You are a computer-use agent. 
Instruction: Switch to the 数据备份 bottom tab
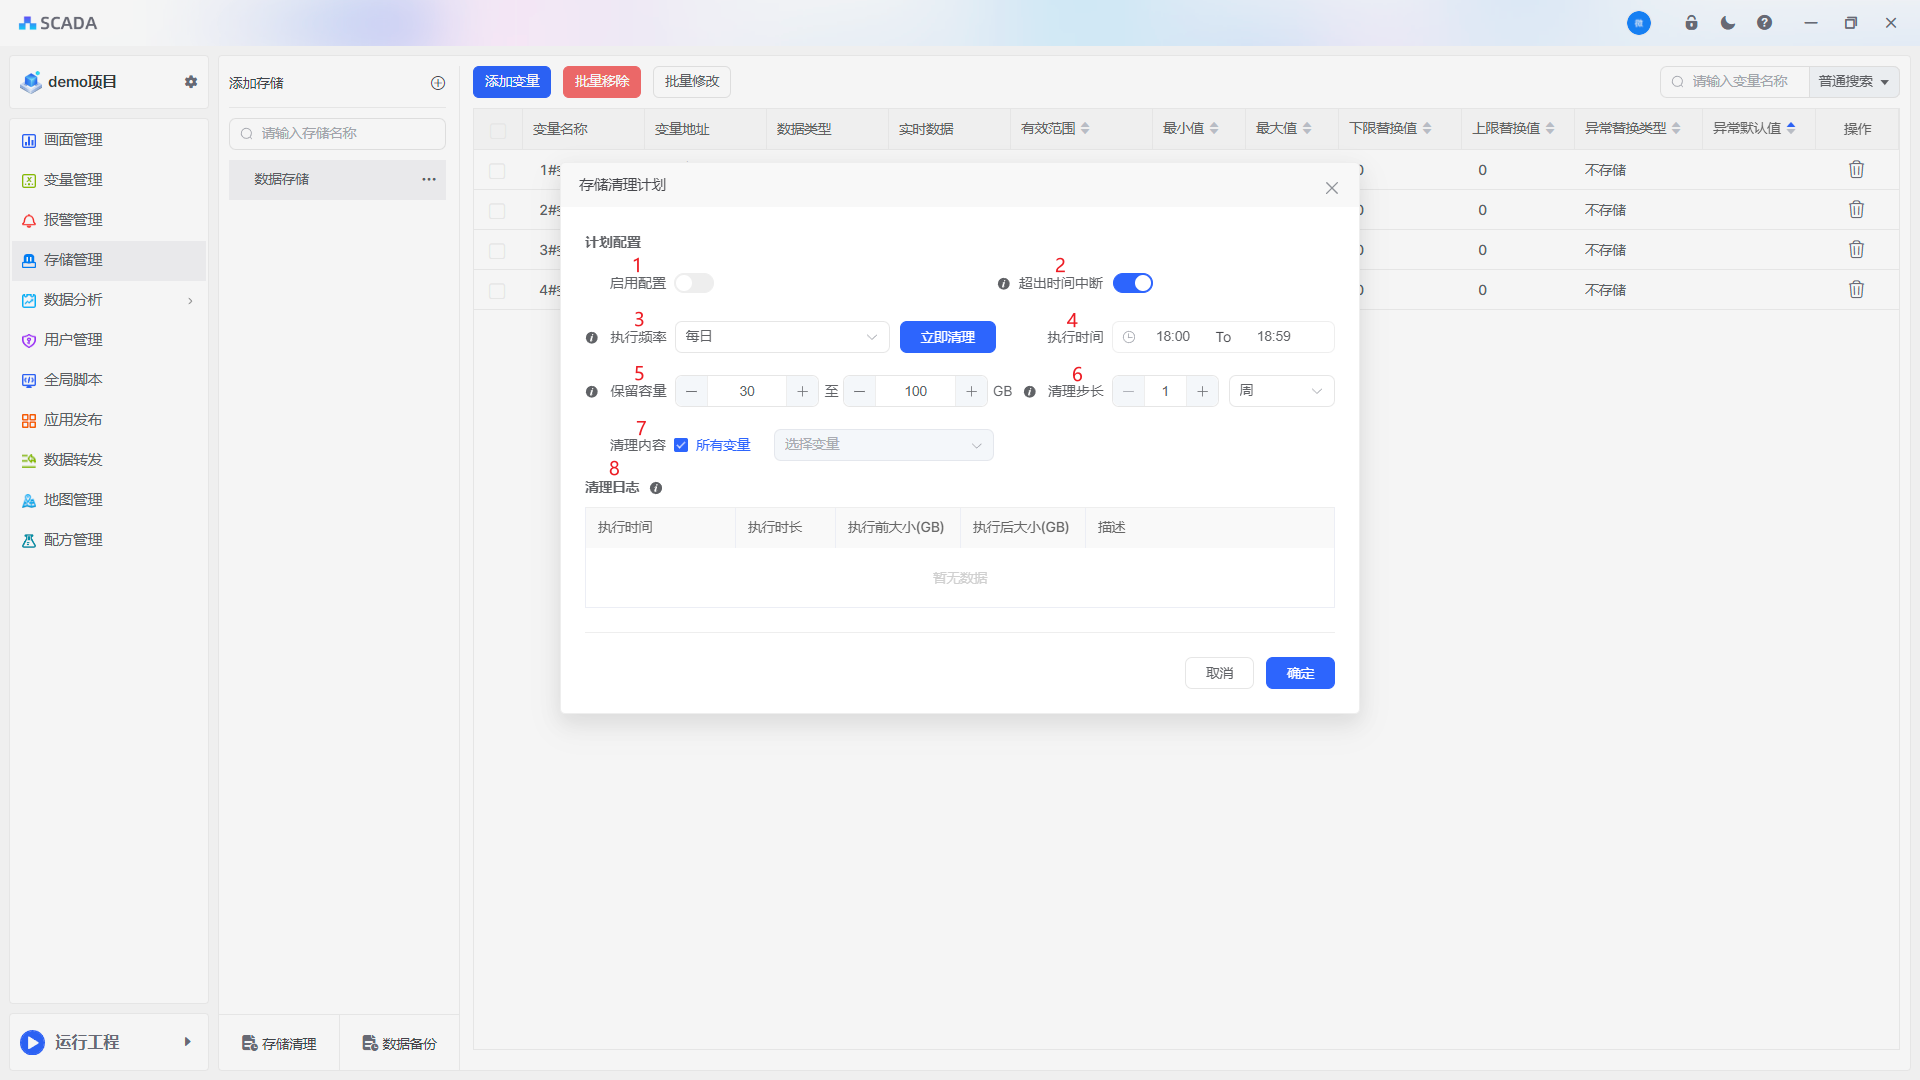tap(399, 1043)
